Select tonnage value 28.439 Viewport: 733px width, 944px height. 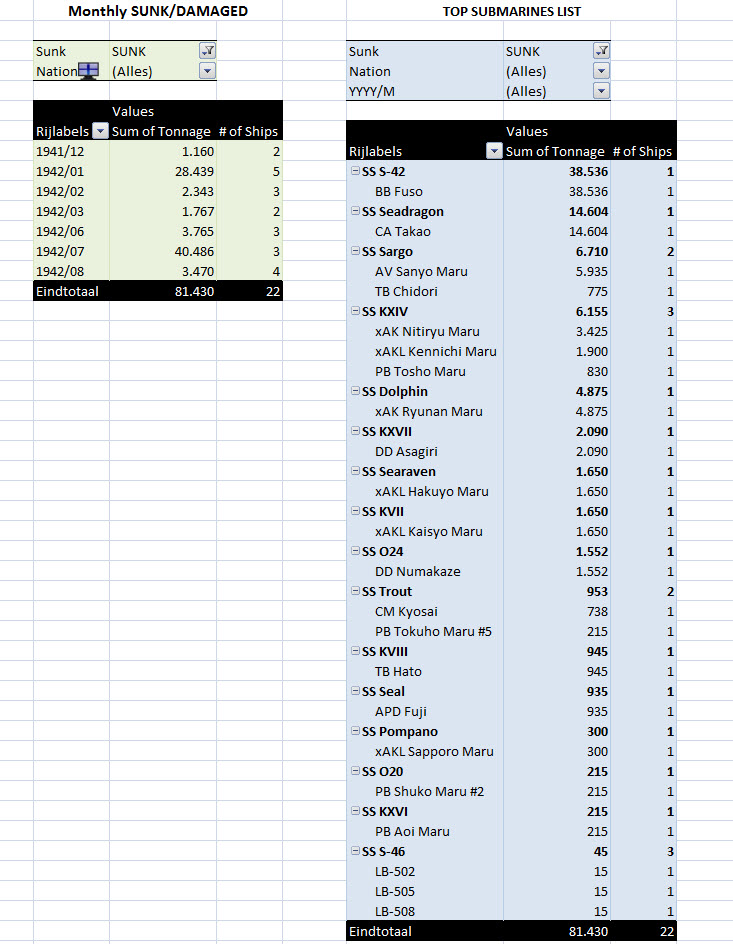(x=163, y=171)
